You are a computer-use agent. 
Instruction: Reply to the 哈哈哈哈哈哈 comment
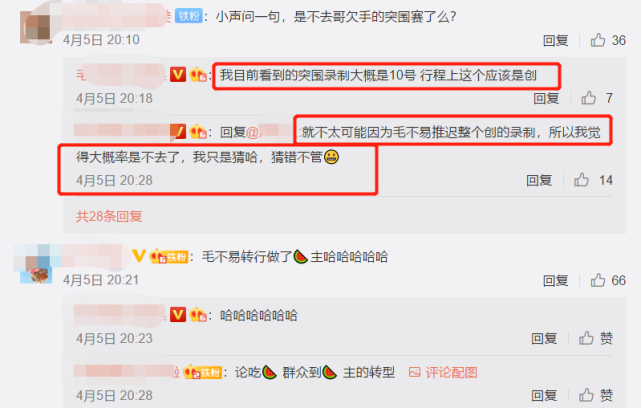544,338
